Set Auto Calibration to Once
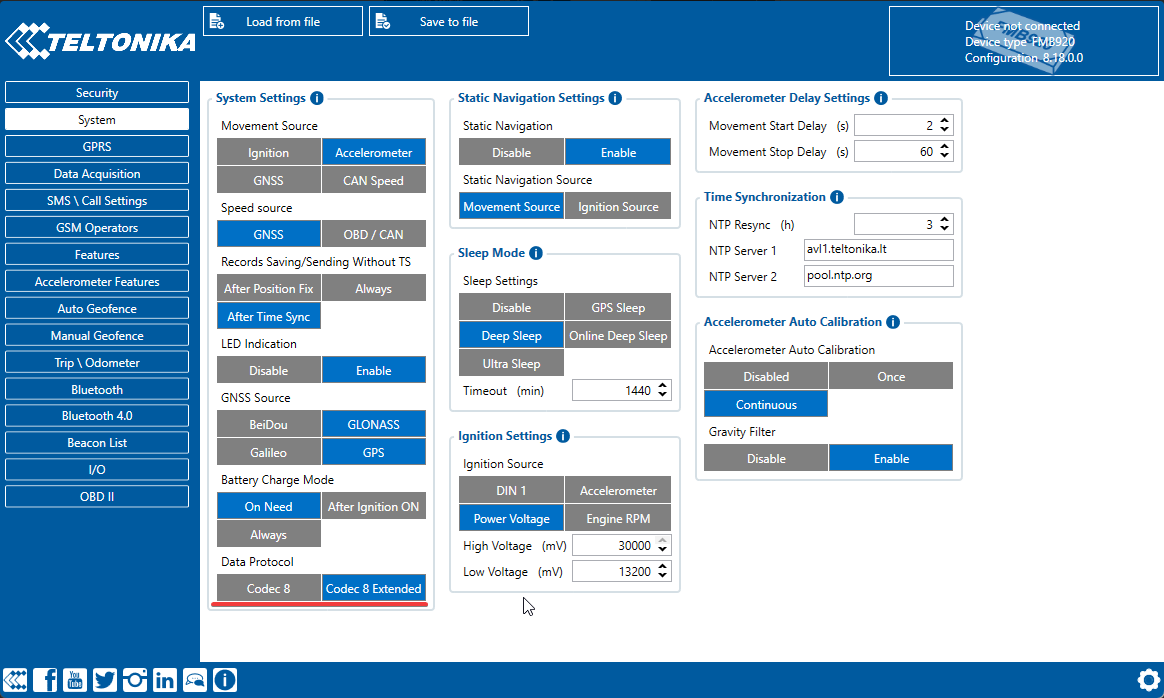The image size is (1164, 698). coord(891,376)
